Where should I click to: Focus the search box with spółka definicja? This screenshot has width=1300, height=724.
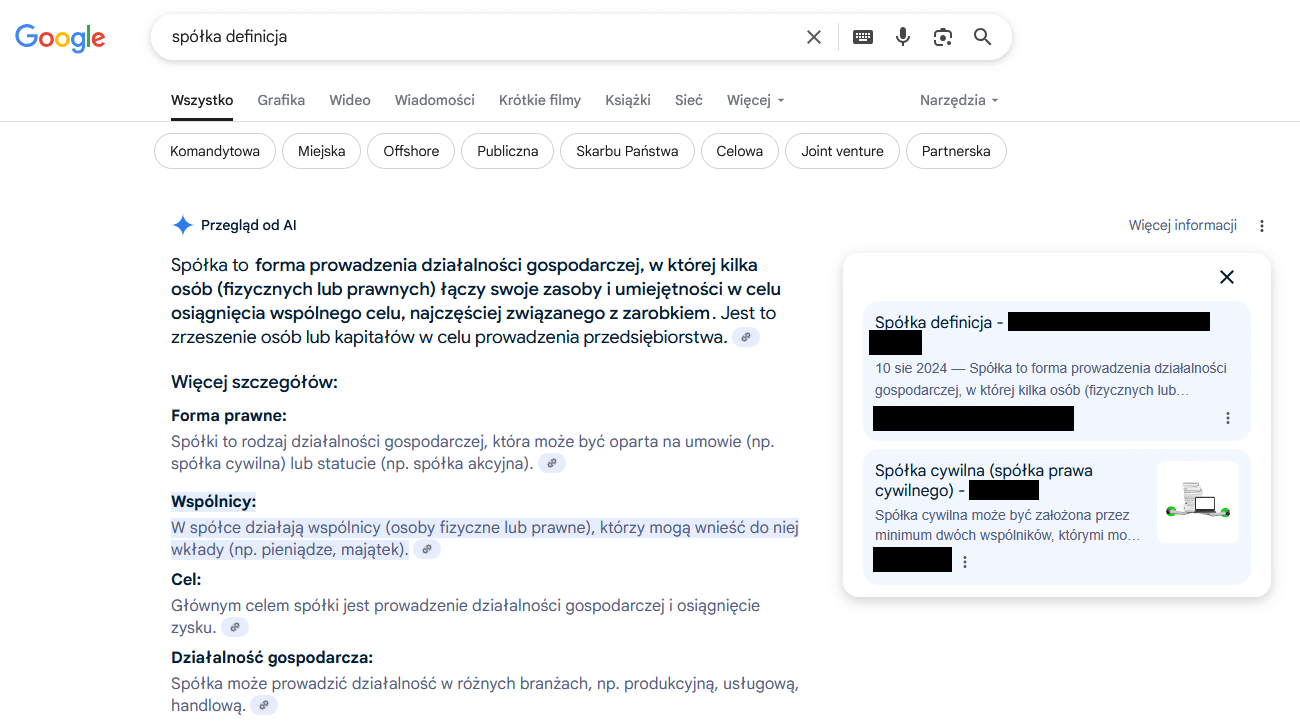pos(480,37)
